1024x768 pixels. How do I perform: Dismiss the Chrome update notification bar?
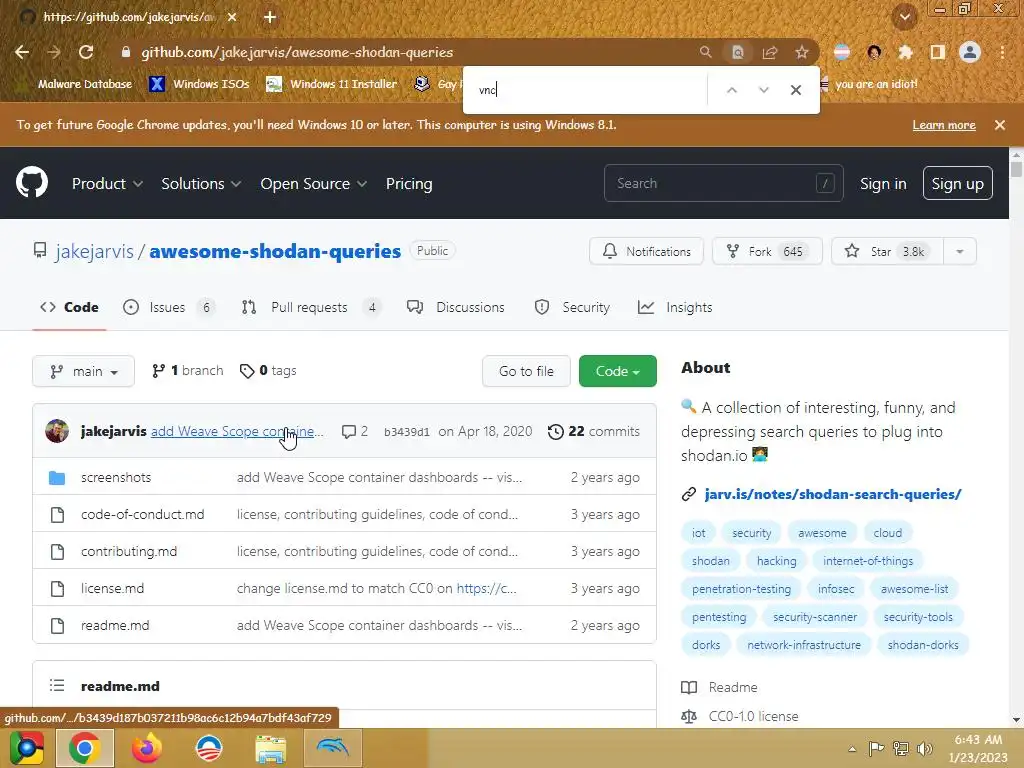pyautogui.click(x=999, y=125)
